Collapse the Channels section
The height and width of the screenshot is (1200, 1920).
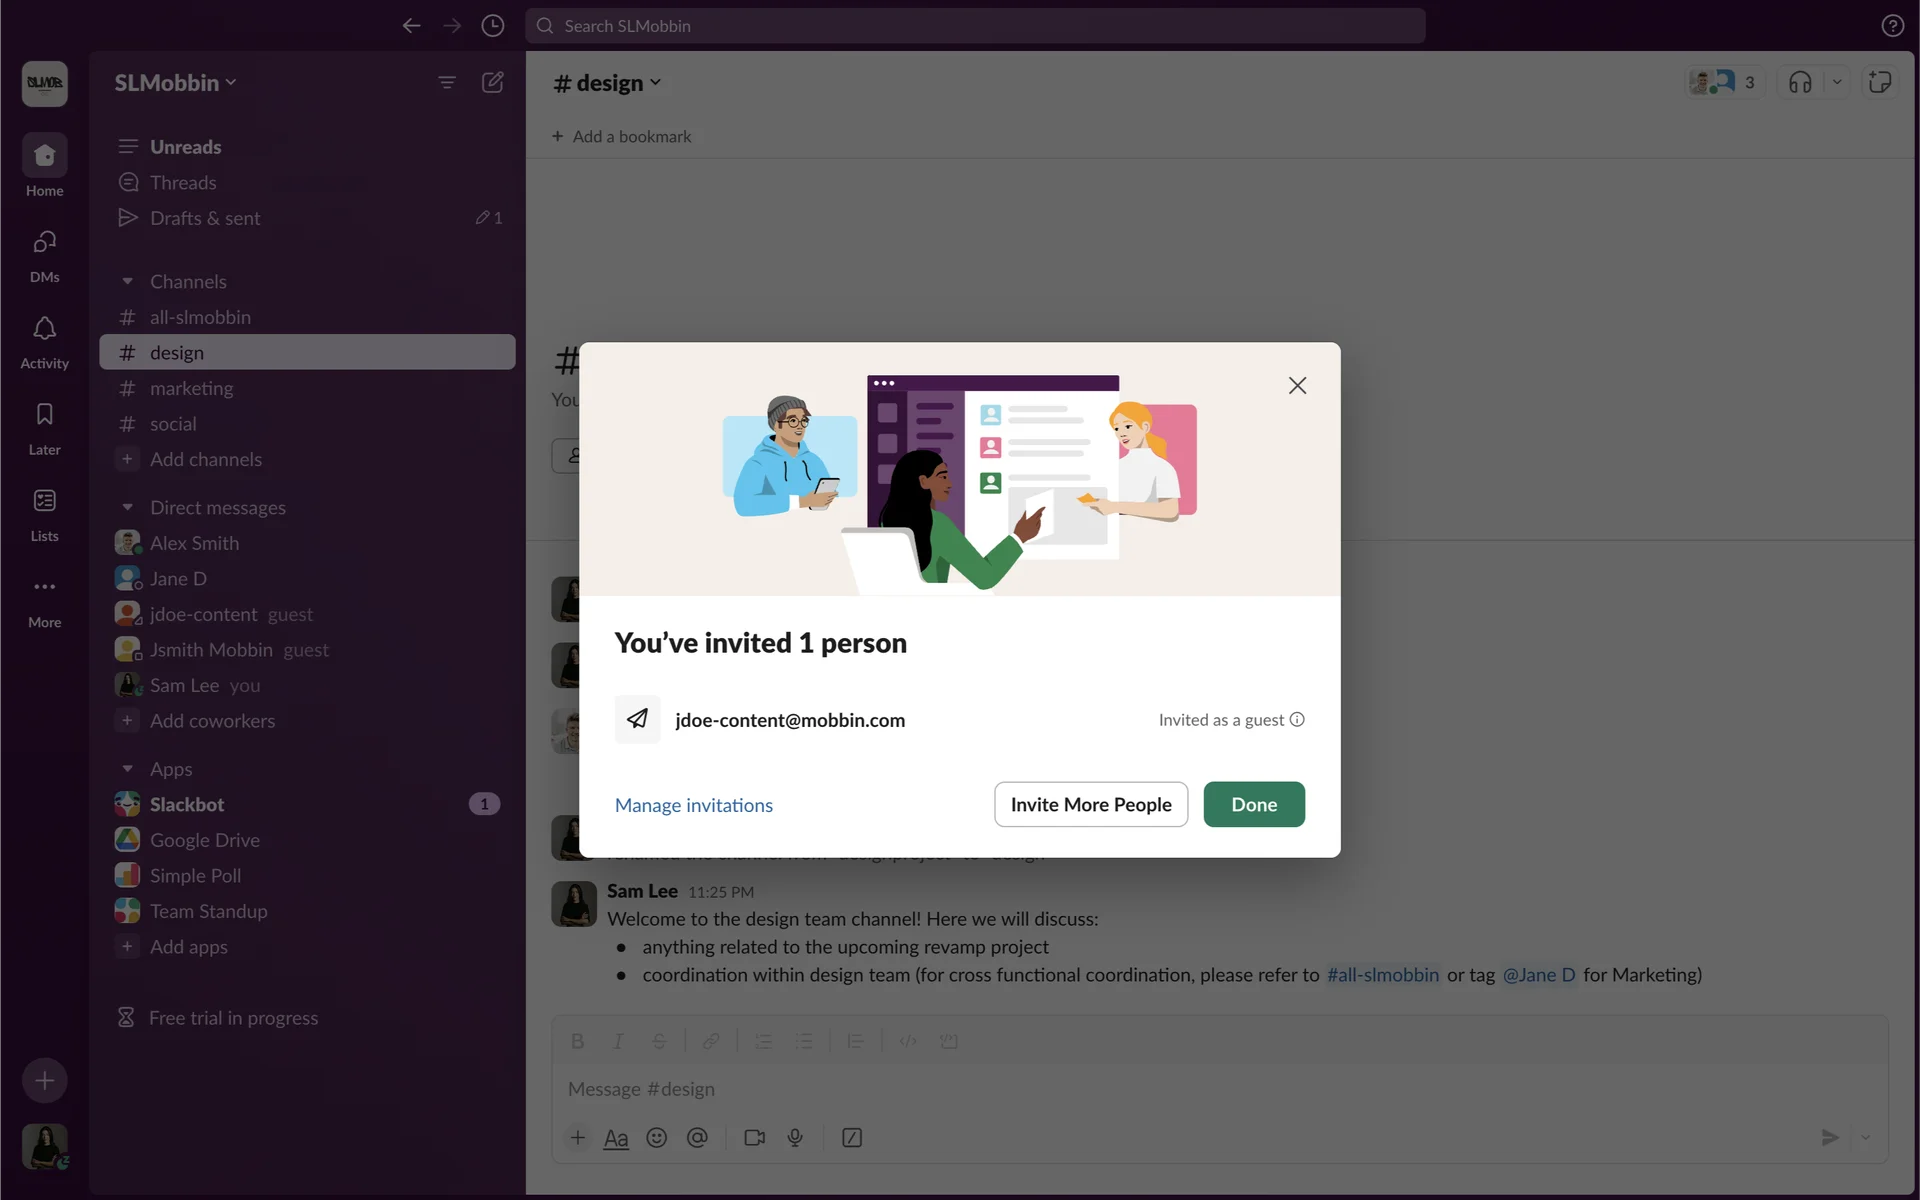(x=127, y=282)
